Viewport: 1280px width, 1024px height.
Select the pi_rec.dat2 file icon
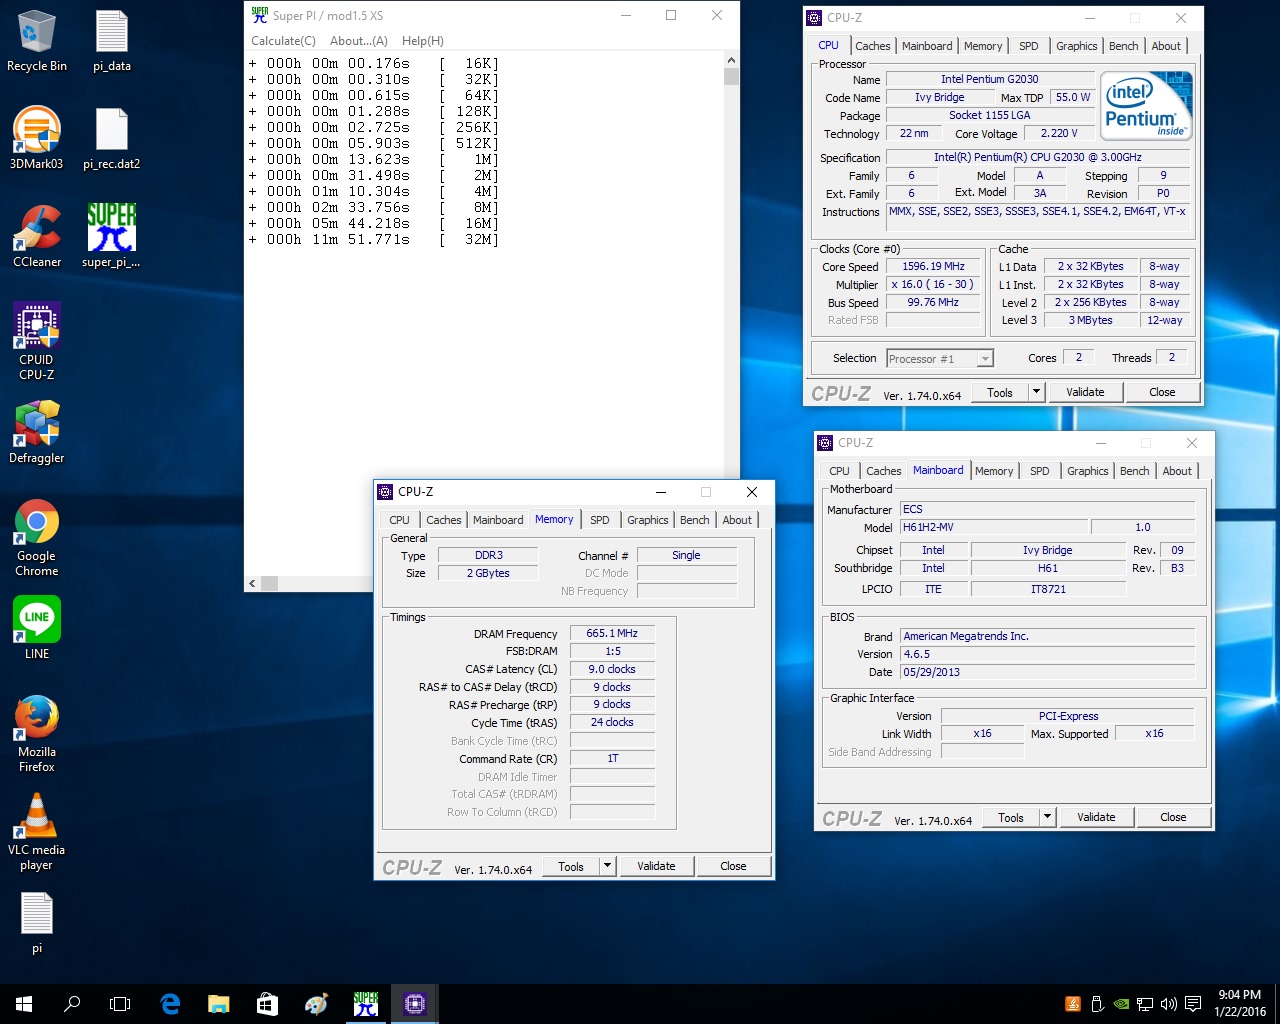click(112, 138)
